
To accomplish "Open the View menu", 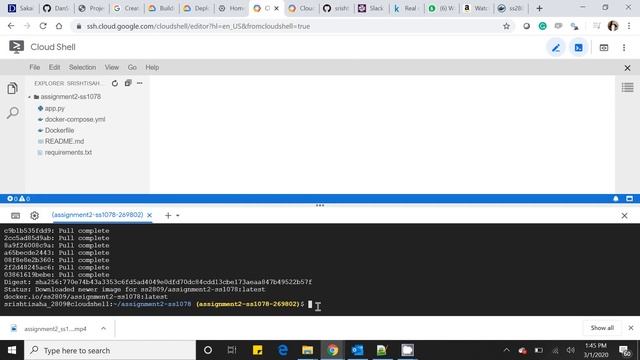I will [111, 67].
